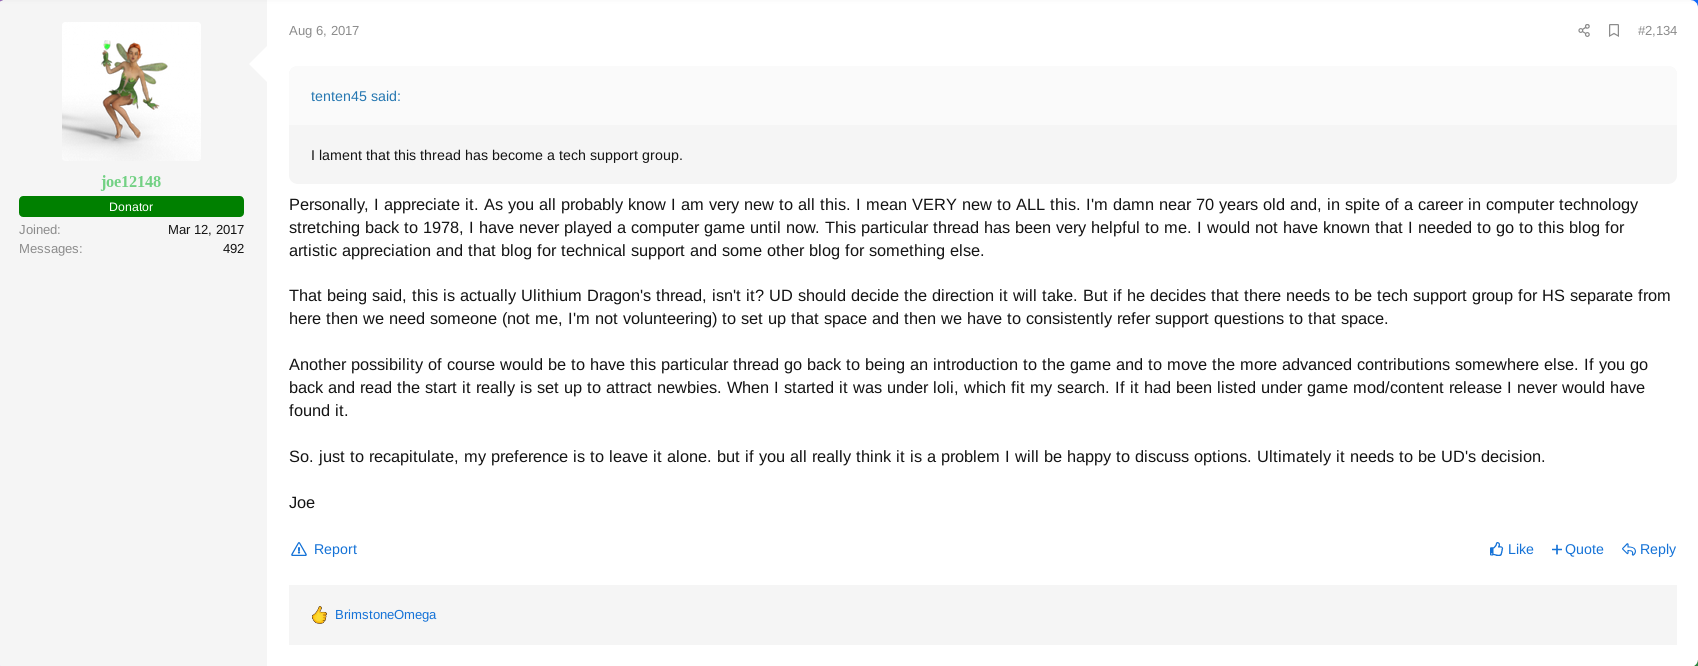Image resolution: width=1698 pixels, height=666 pixels.
Task: Click the reply arrow icon
Action: pyautogui.click(x=1629, y=549)
